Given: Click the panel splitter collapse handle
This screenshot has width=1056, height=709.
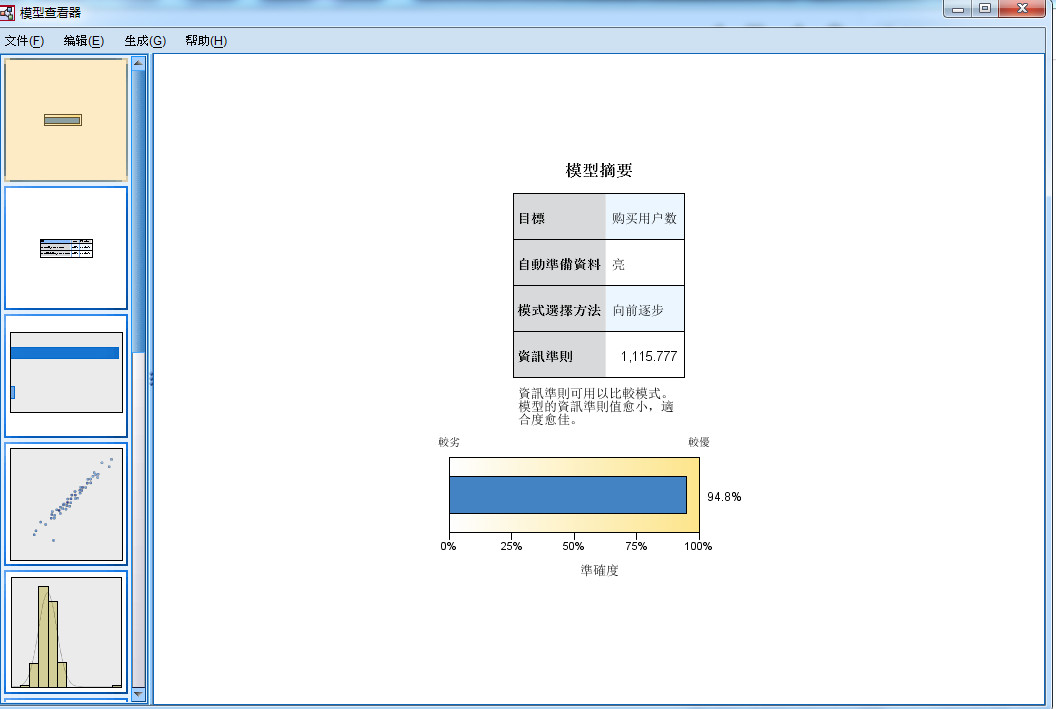Looking at the screenshot, I should click(151, 379).
